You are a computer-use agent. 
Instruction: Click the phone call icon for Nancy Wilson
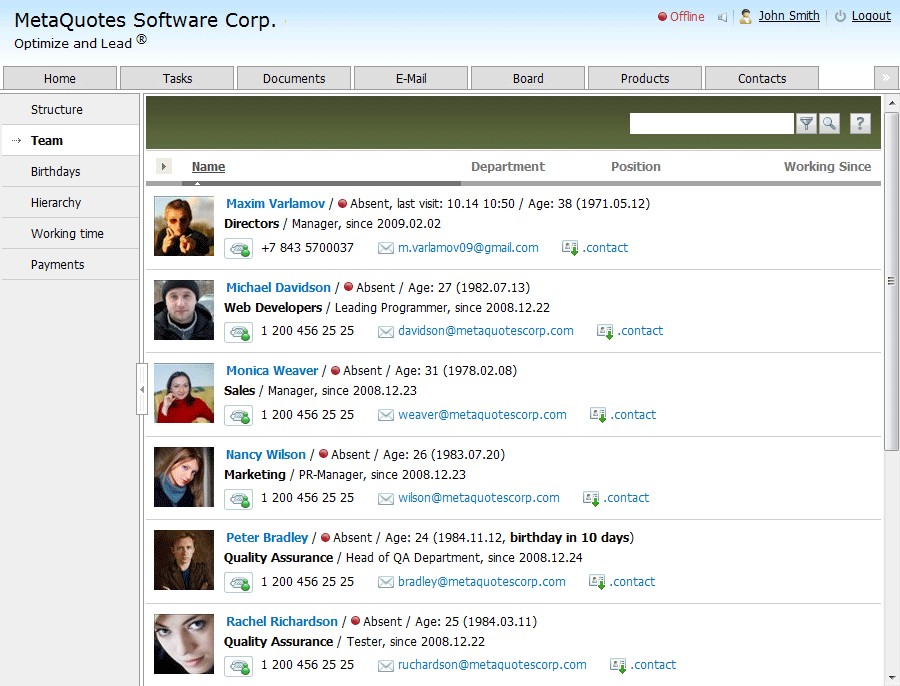(238, 499)
